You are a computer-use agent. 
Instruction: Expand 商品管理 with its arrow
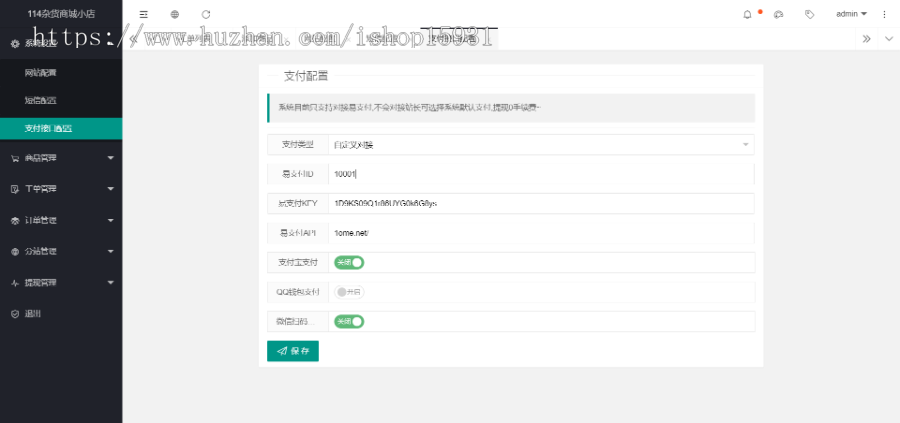pos(111,158)
